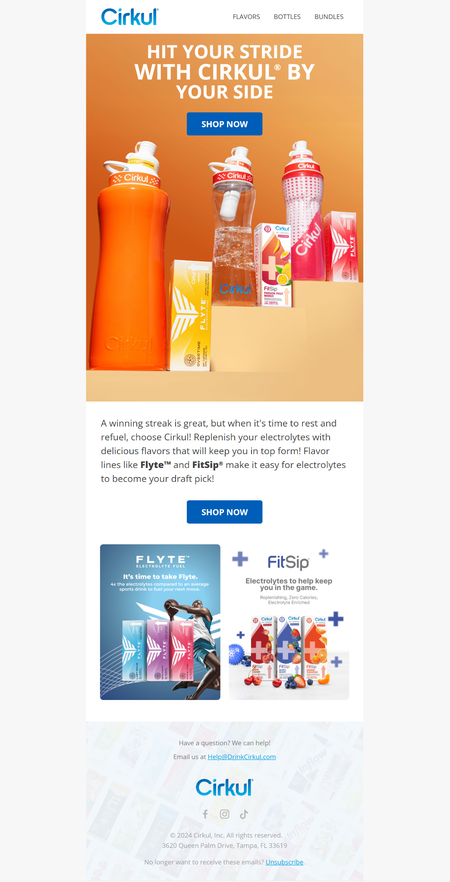Click the pink patterned Cirkul bottle
450x882 pixels.
tap(304, 211)
